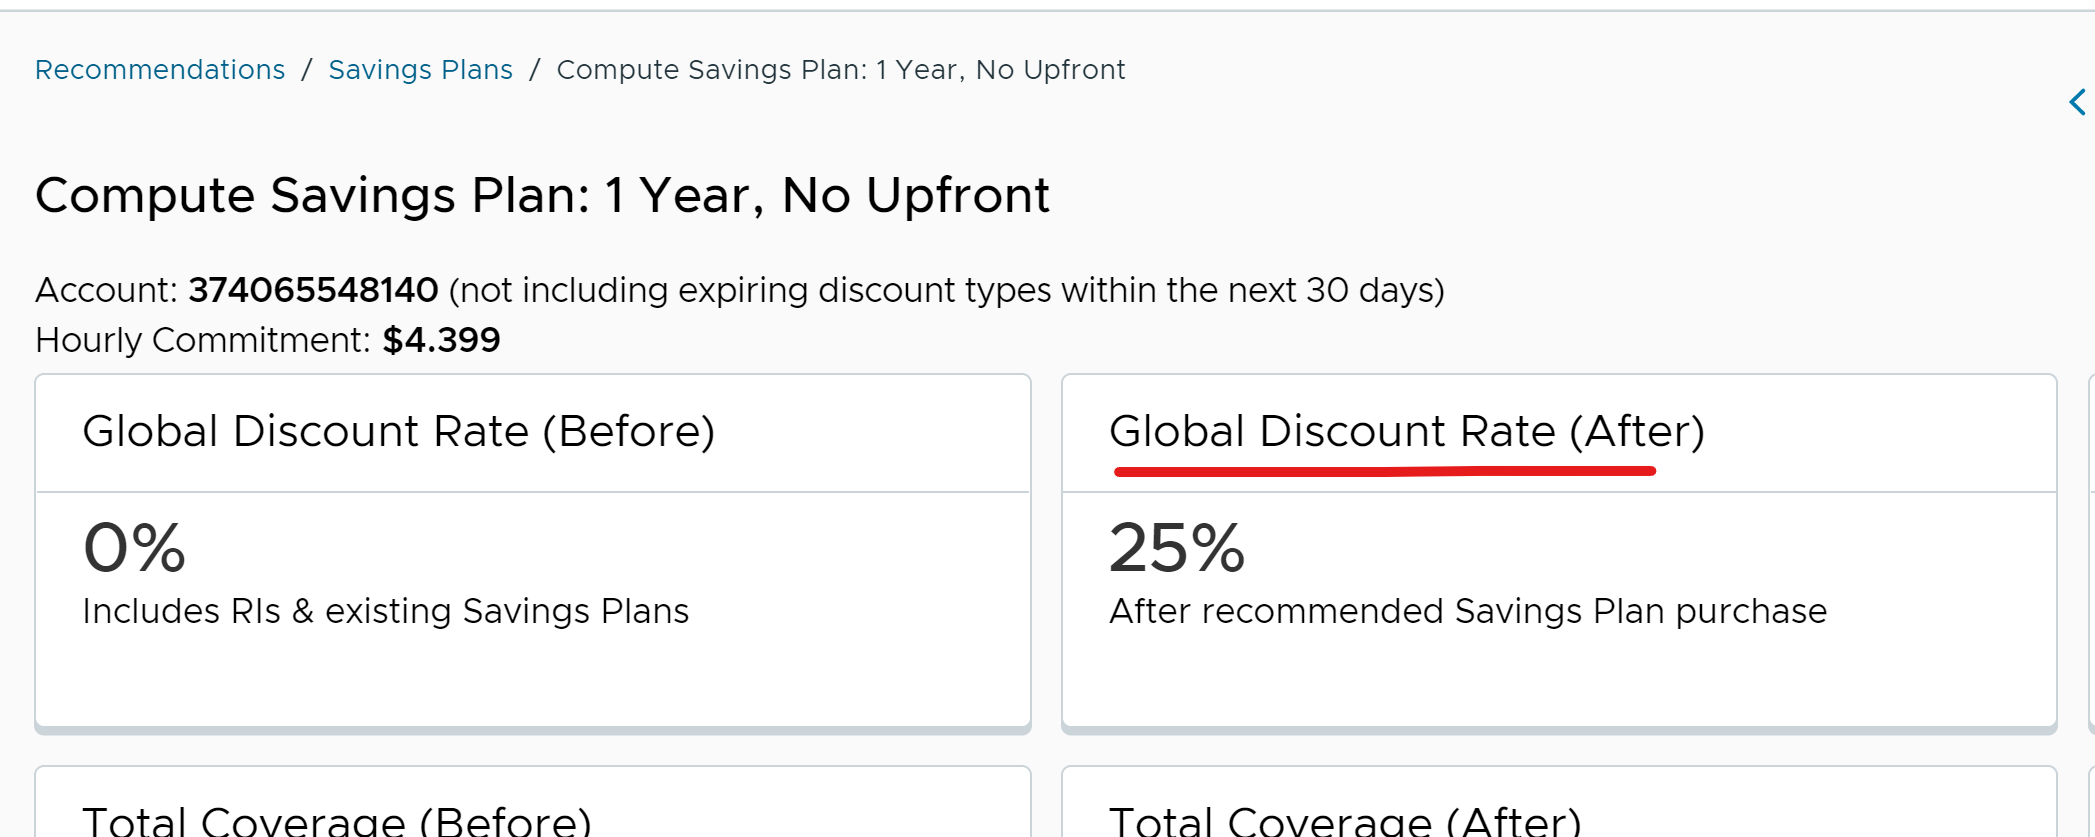Click the current breadcrumb Compute Savings Plan text
The image size is (2095, 837).
point(840,70)
